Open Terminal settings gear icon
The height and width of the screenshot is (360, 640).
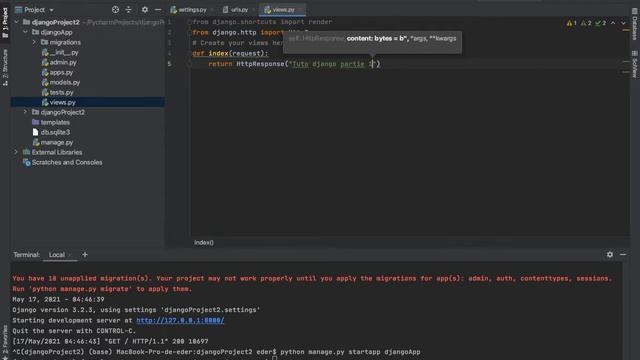[610, 254]
